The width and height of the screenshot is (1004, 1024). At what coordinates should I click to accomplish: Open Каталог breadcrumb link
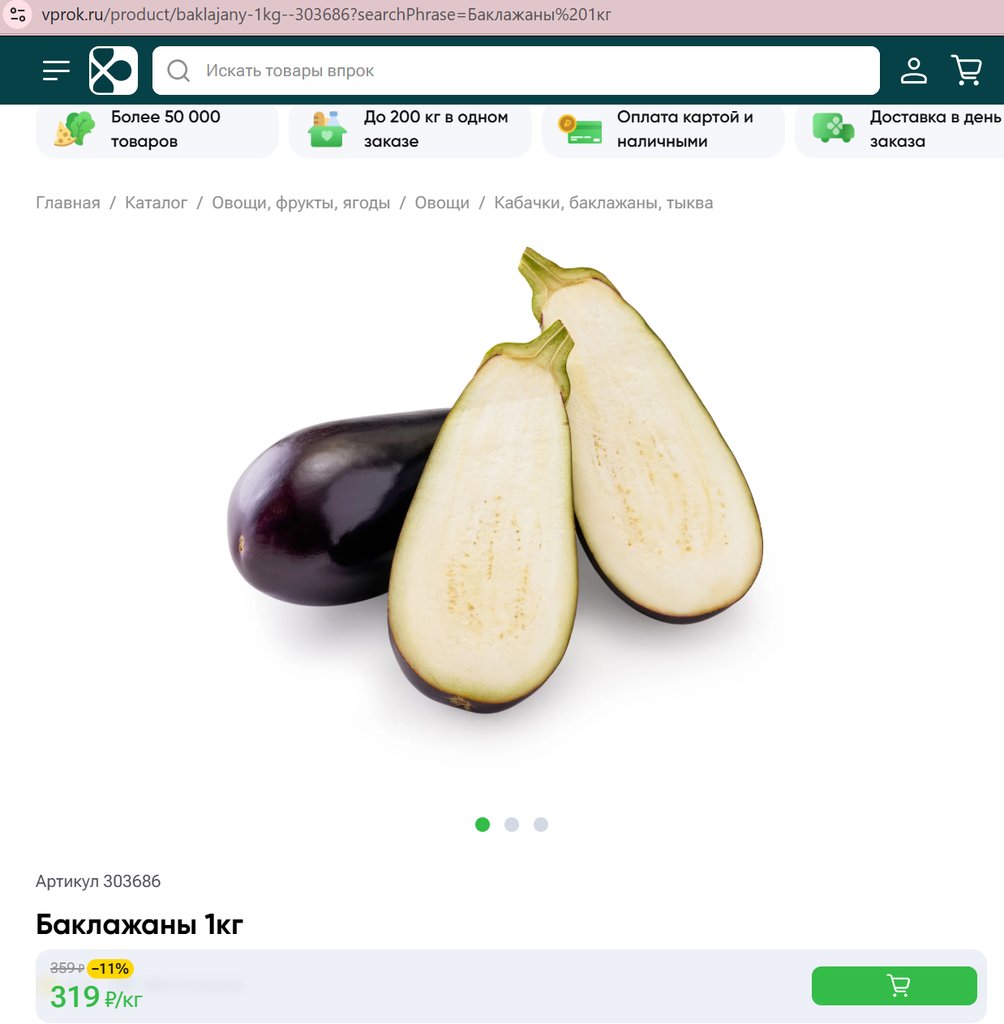pyautogui.click(x=156, y=203)
